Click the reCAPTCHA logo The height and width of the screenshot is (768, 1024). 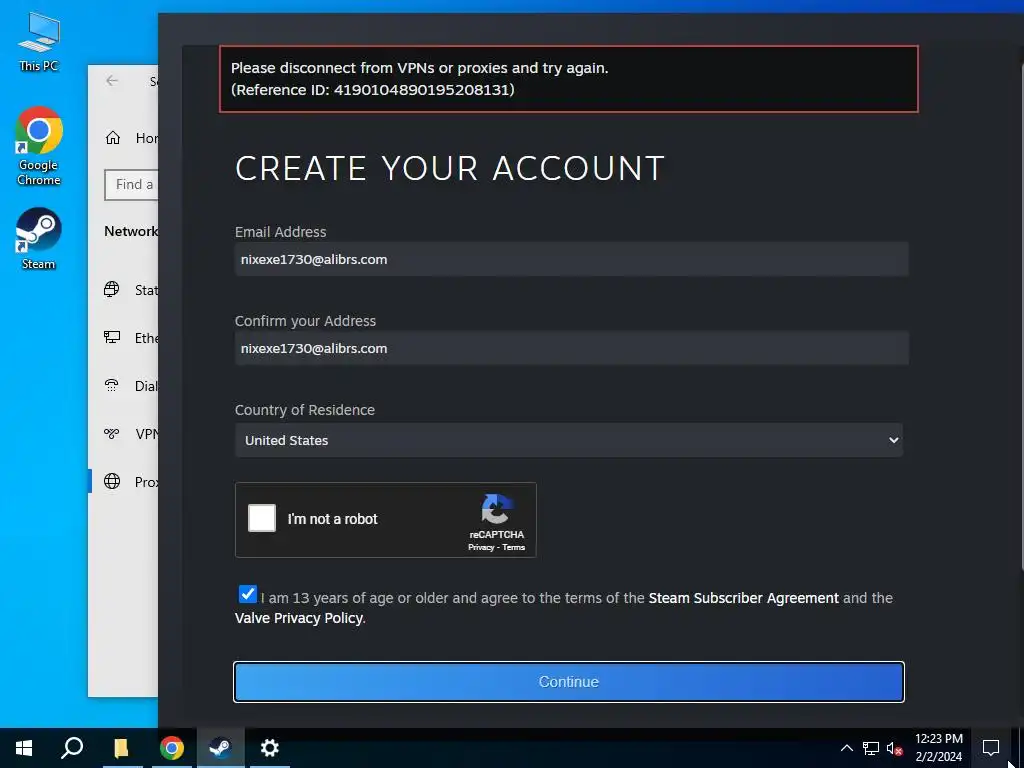click(x=496, y=509)
